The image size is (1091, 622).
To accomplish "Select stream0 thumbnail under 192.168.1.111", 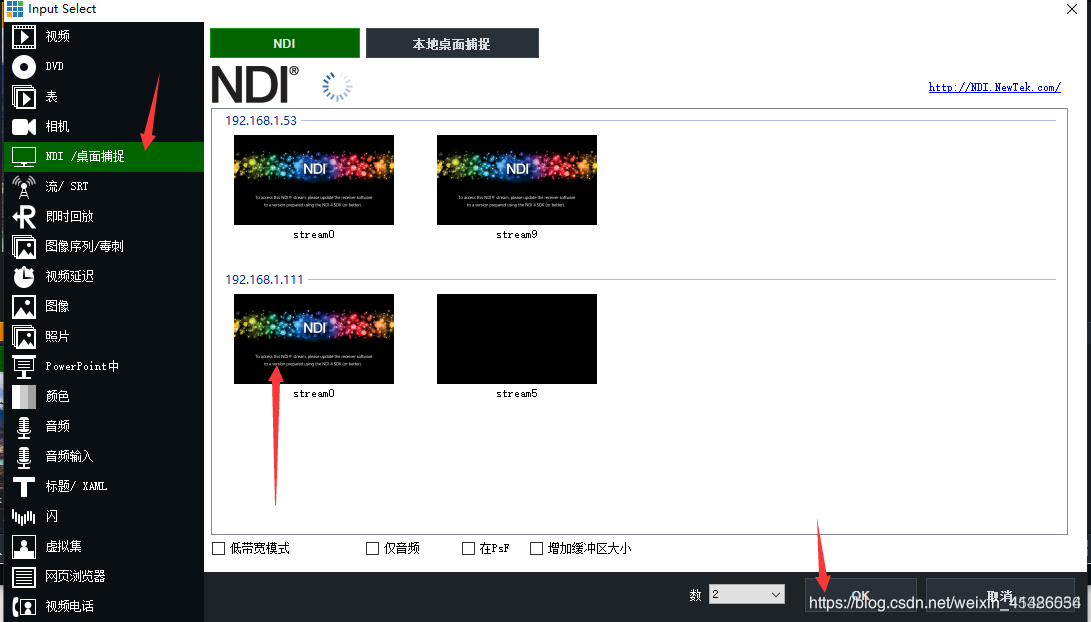I will (314, 339).
